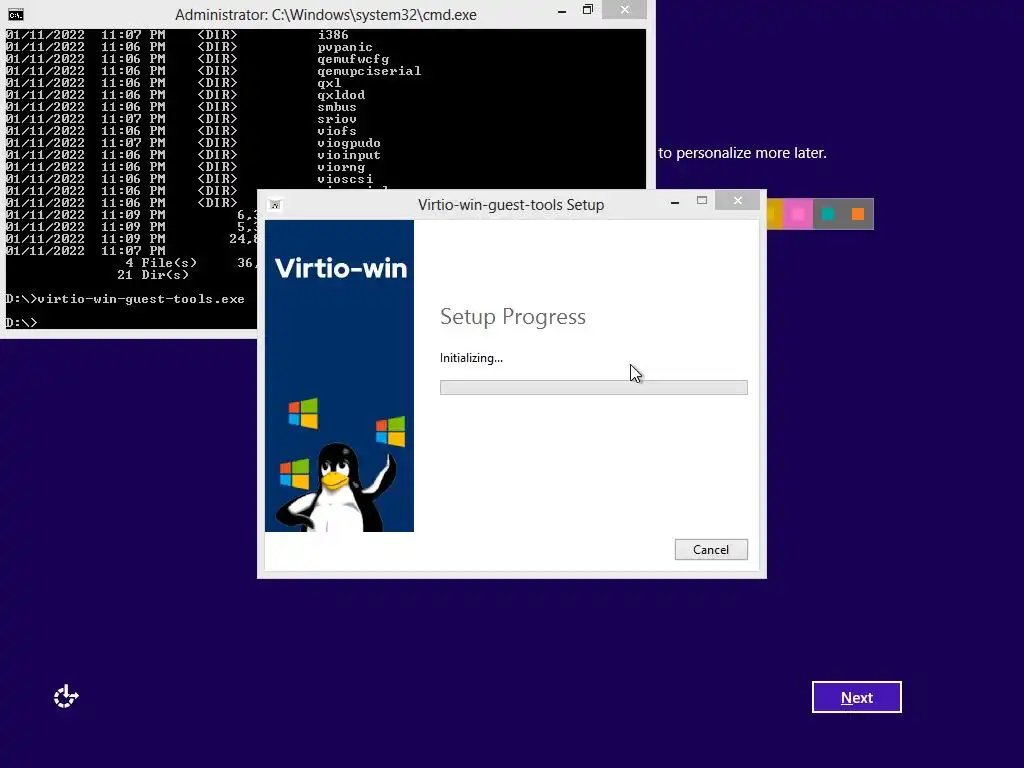The image size is (1024, 768).
Task: Close the Administrator cmd.exe window
Action: tap(624, 9)
